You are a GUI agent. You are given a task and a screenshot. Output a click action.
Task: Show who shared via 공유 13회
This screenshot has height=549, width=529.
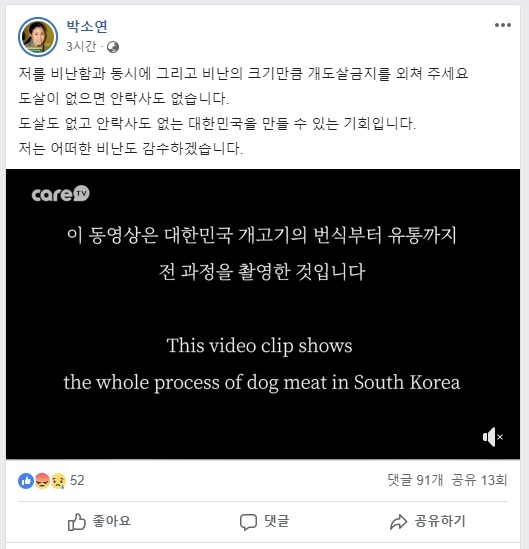click(x=479, y=480)
